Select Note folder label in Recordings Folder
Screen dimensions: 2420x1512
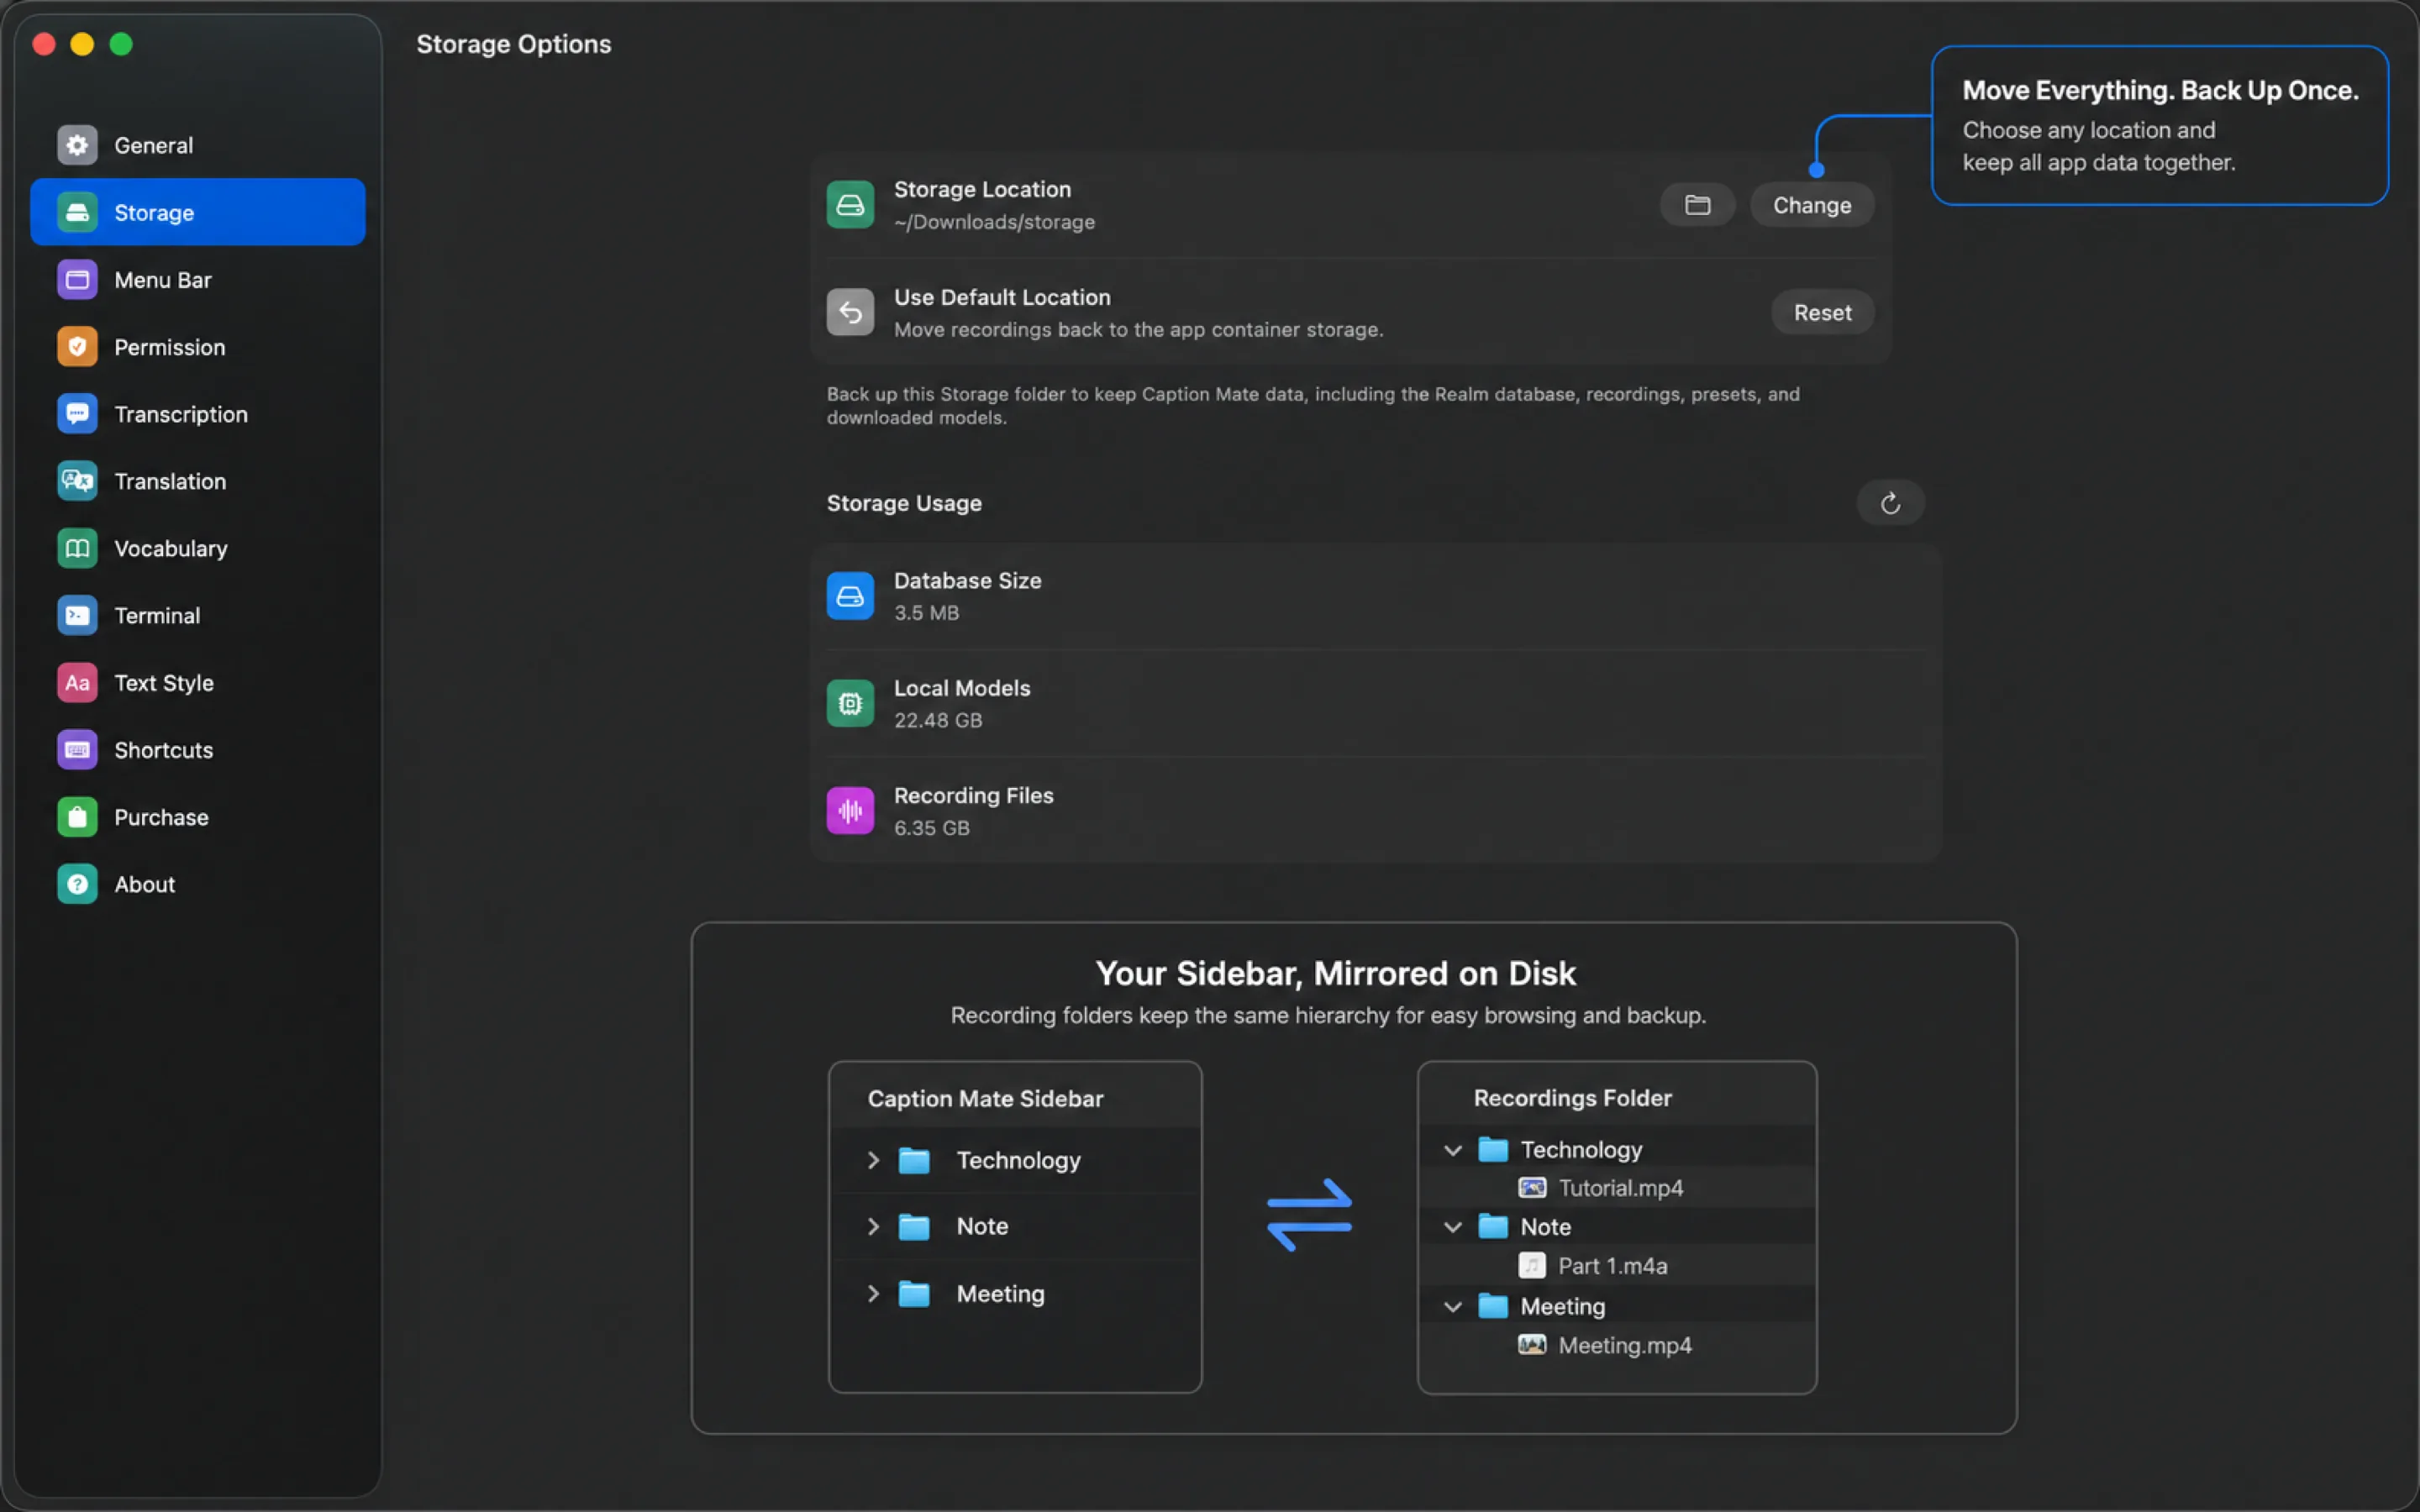(1545, 1227)
